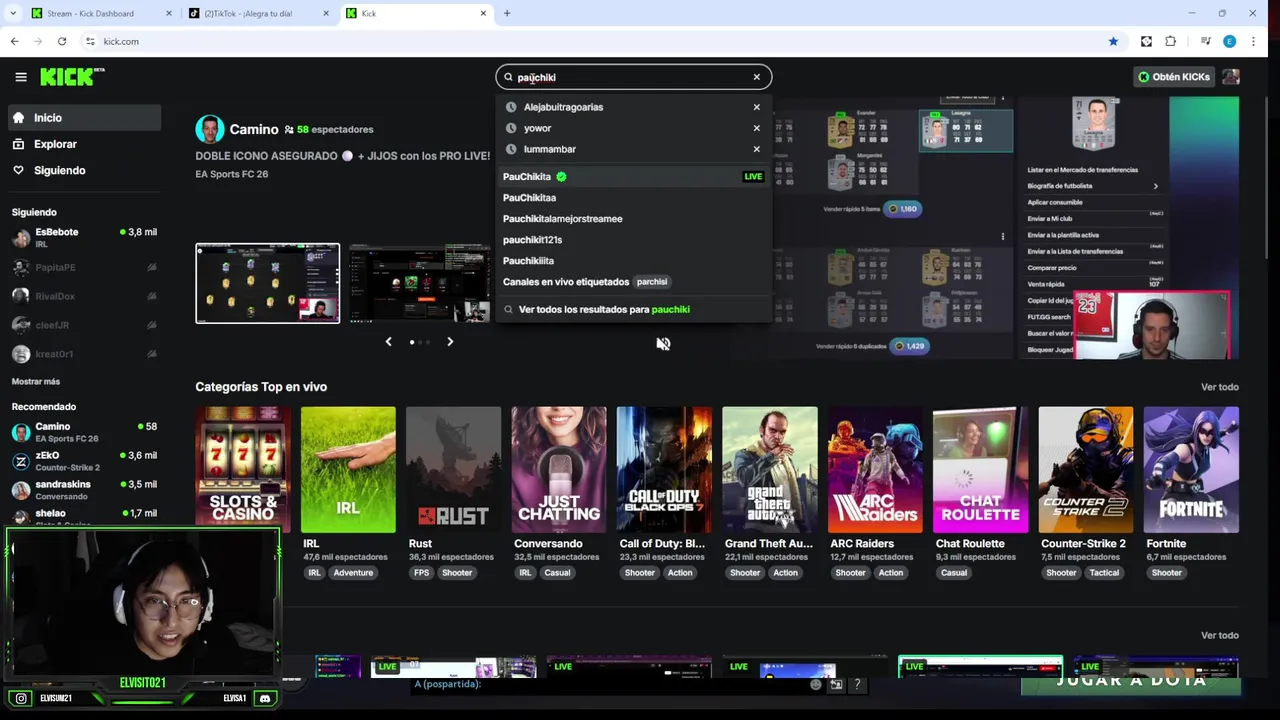Screen dimensions: 1280x720
Task: Open Counter-Strike 2 category card
Action: 1086,470
